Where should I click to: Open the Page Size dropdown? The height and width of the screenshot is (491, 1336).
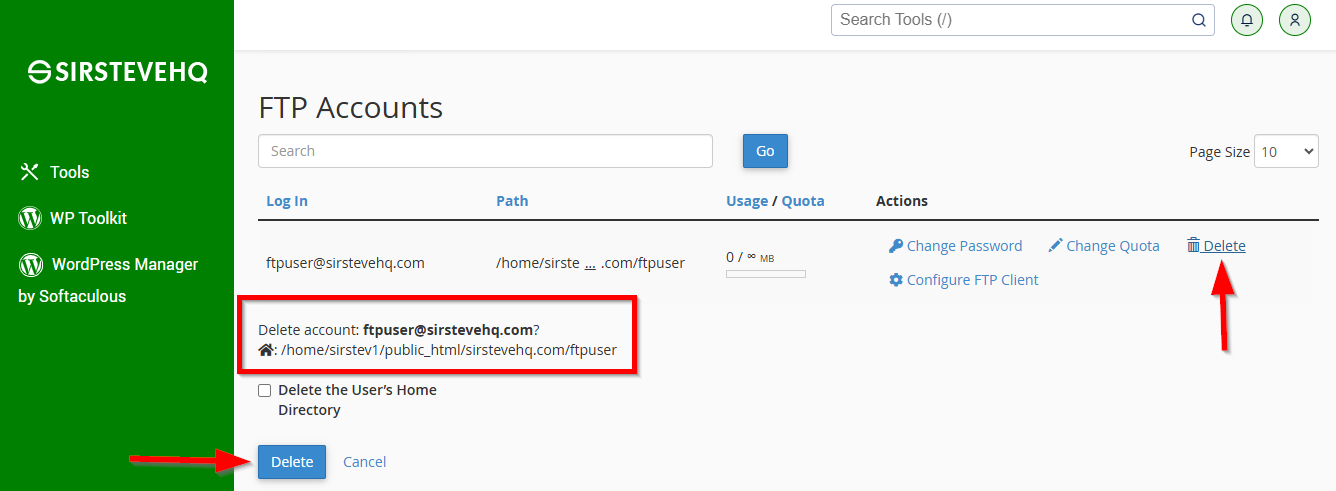1286,152
